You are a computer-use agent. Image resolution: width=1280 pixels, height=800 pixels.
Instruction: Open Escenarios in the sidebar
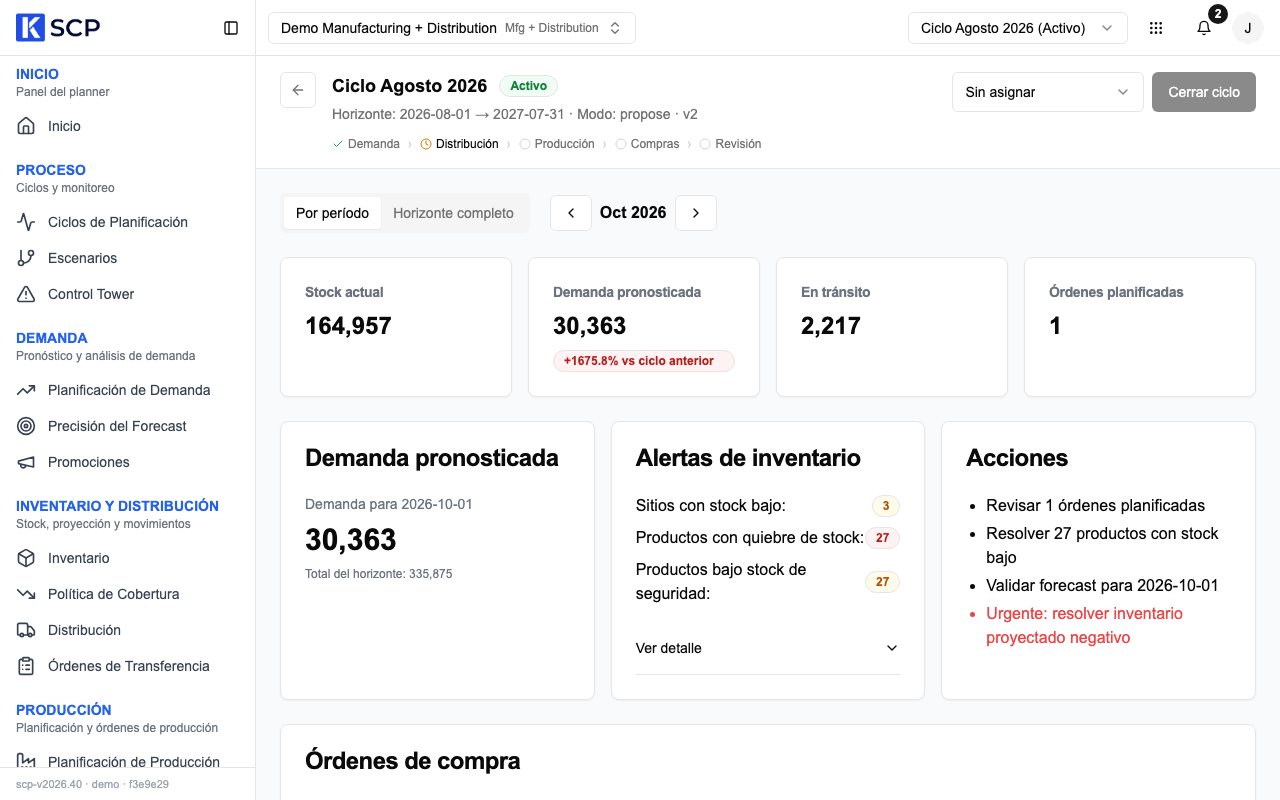[127, 258]
